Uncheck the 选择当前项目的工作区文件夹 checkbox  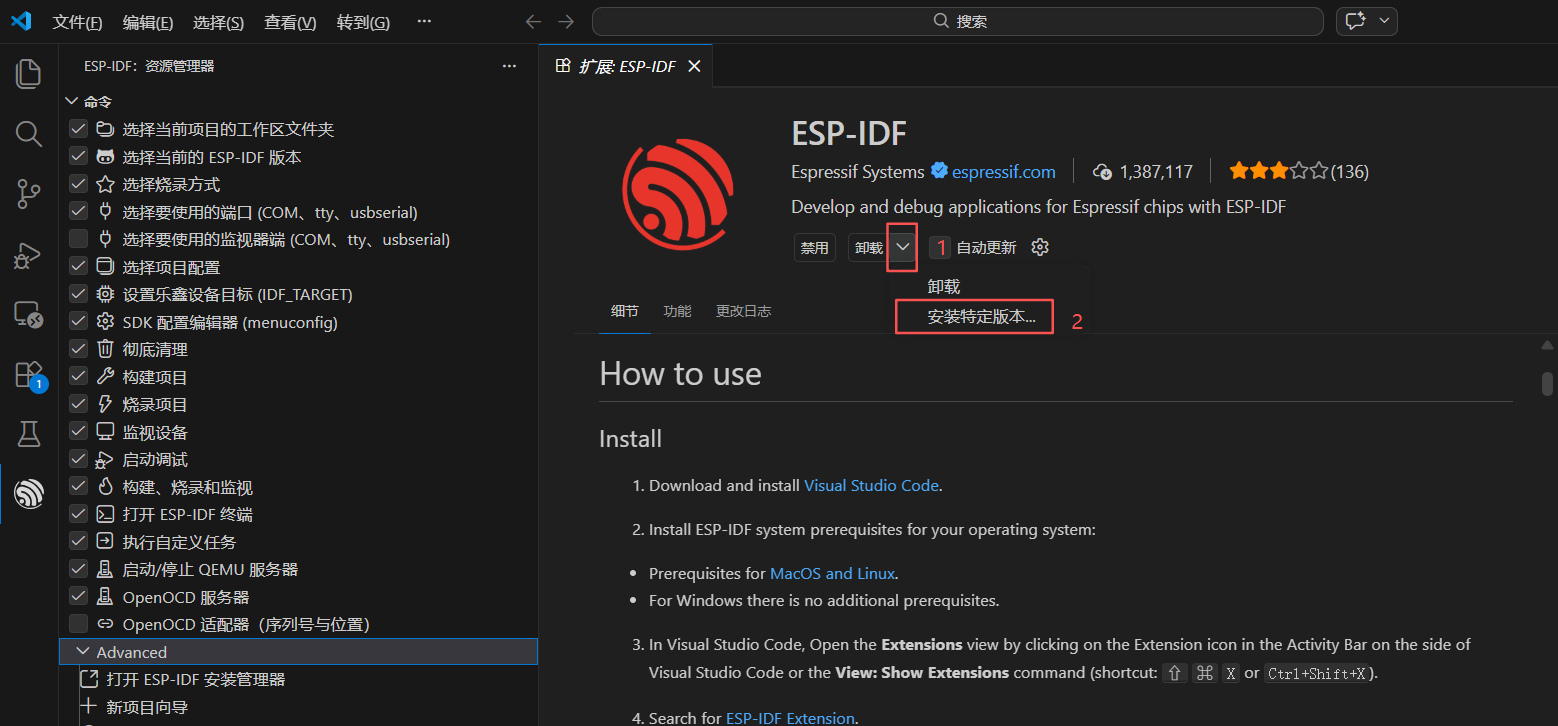point(78,129)
